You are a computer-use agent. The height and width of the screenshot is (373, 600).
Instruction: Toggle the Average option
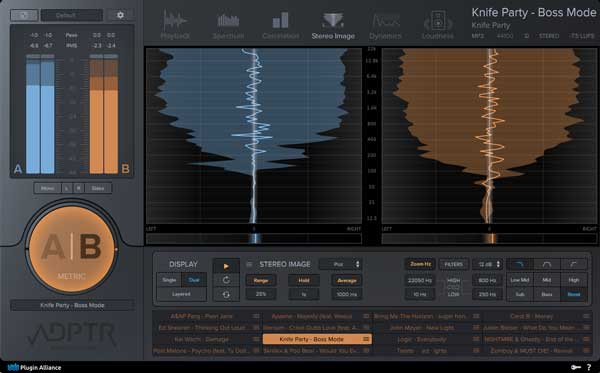point(347,280)
